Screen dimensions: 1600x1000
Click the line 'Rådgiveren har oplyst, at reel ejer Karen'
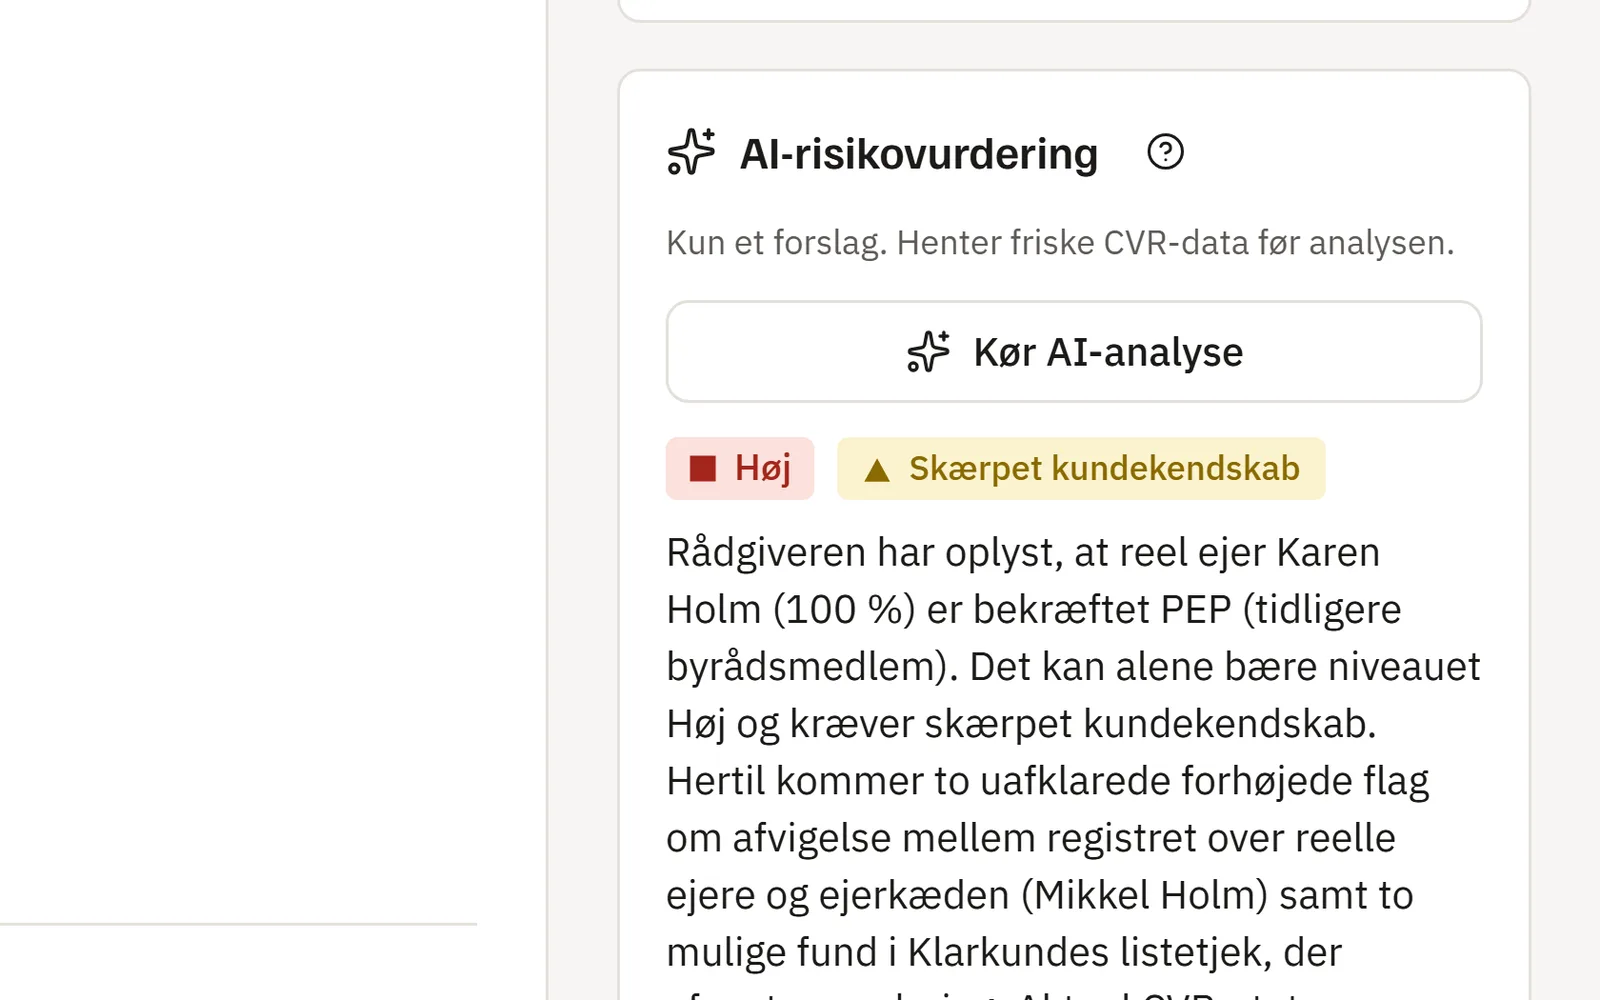tap(1023, 553)
